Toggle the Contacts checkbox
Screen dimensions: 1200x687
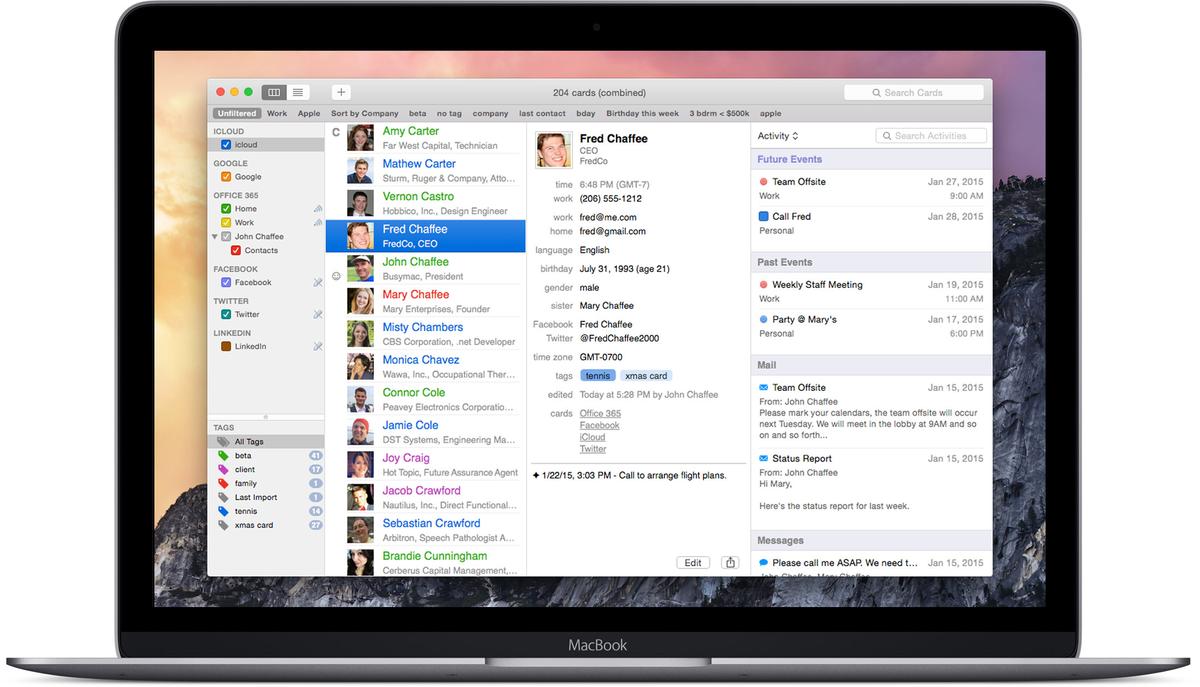pos(236,250)
